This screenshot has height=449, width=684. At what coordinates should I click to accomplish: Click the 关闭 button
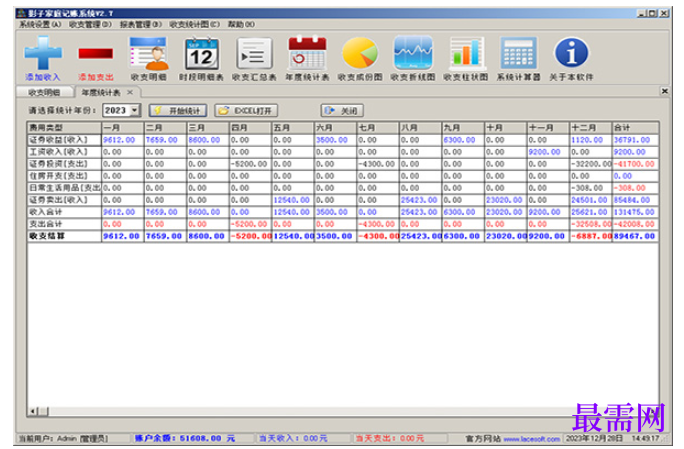pyautogui.click(x=342, y=110)
